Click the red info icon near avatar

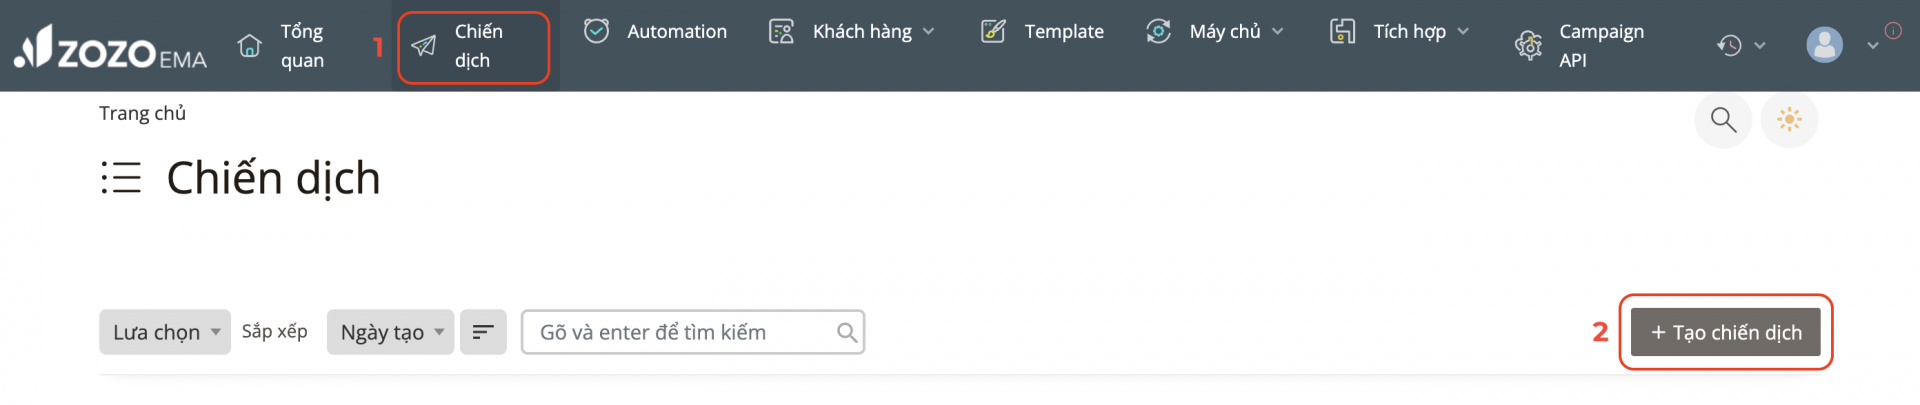click(x=1893, y=31)
